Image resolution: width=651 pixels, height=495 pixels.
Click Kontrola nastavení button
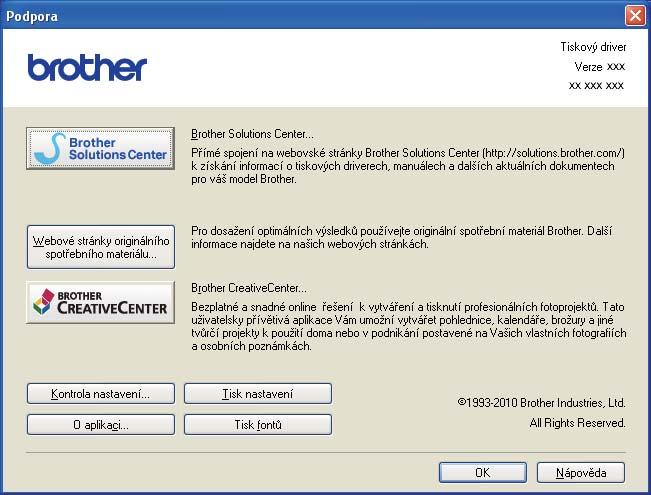(x=101, y=394)
